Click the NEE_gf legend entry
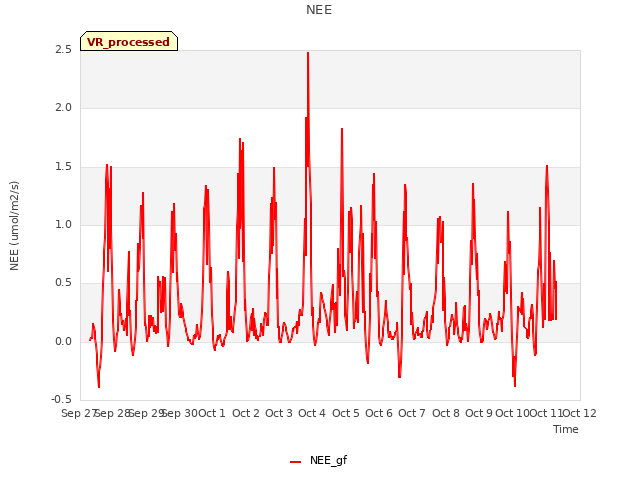This screenshot has height=480, width=640. click(318, 460)
